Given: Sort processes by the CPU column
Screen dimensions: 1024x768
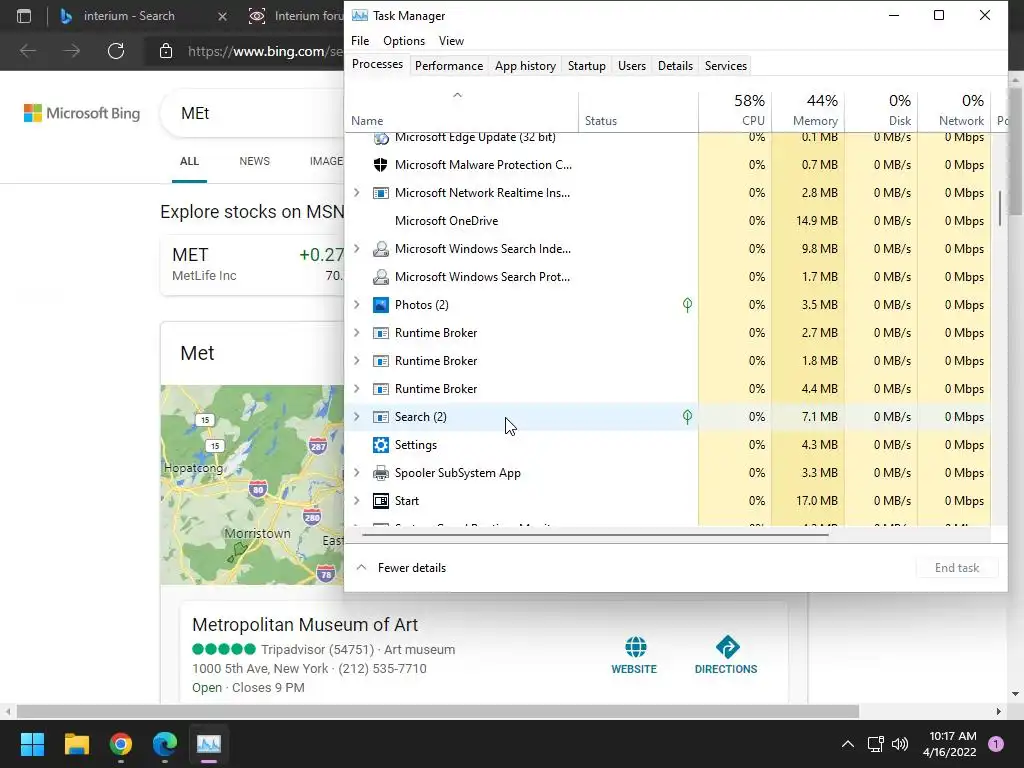Looking at the screenshot, I should coord(735,111).
